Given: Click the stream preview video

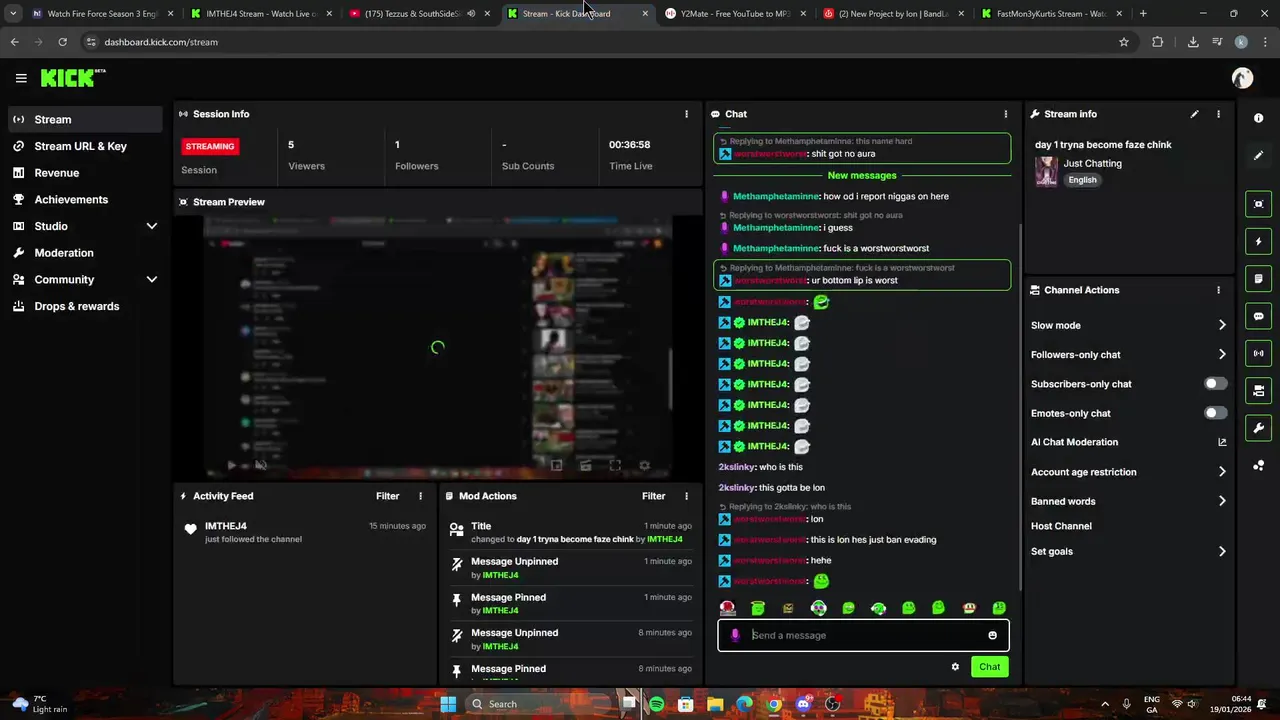Looking at the screenshot, I should [438, 347].
